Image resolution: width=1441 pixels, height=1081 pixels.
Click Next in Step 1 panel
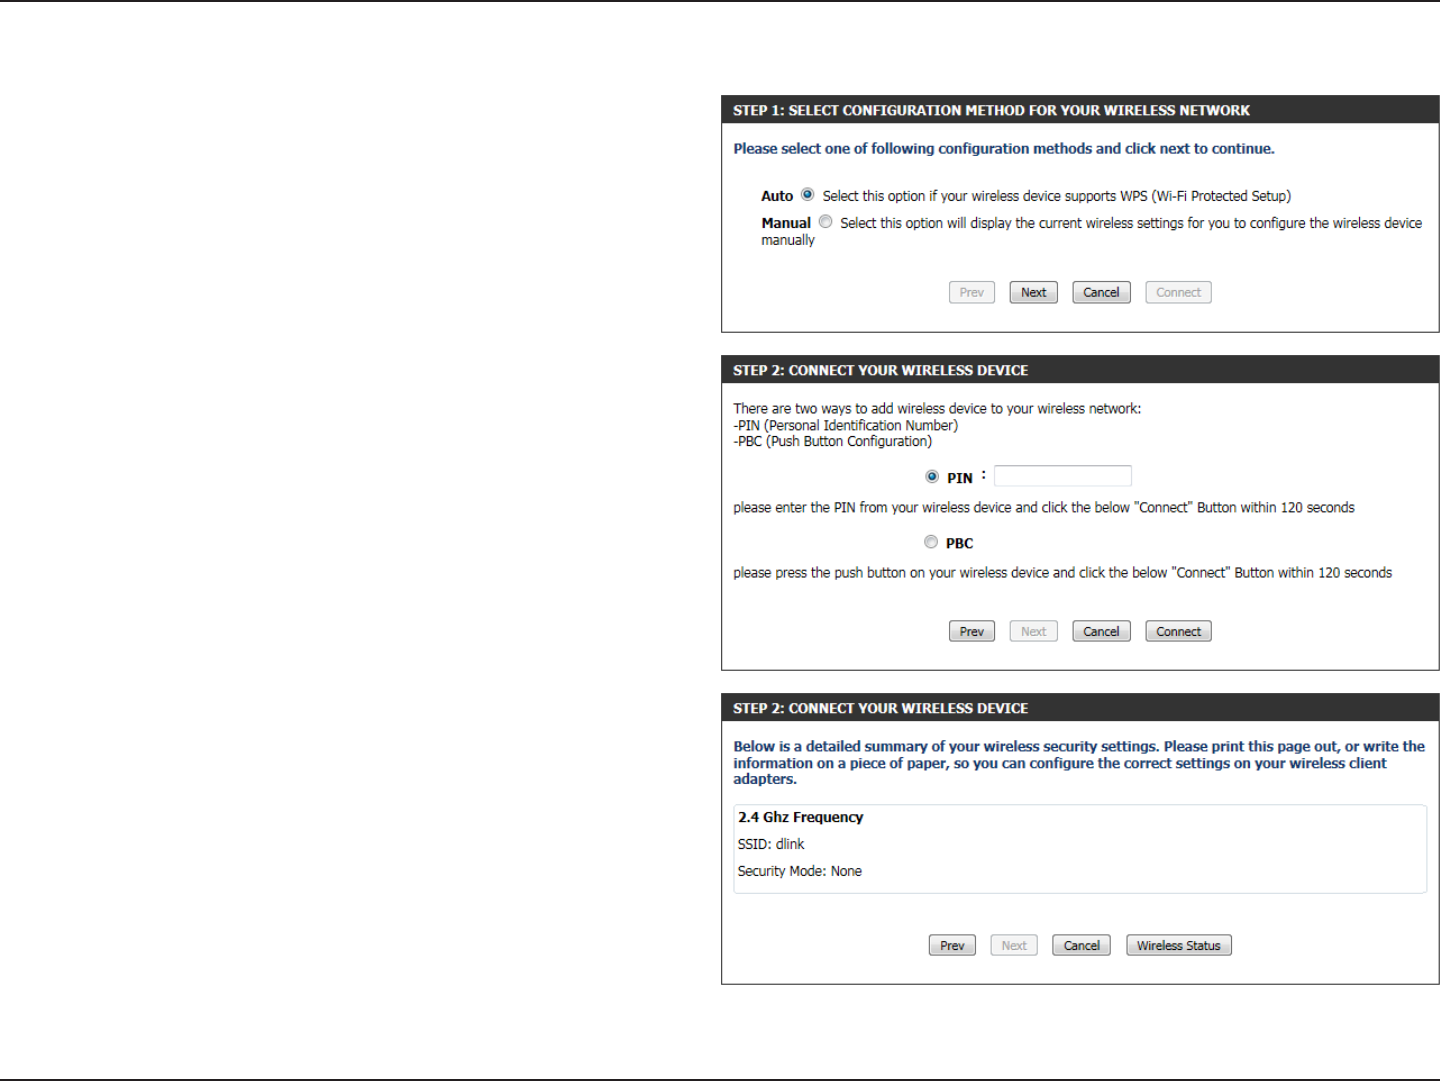(1034, 293)
